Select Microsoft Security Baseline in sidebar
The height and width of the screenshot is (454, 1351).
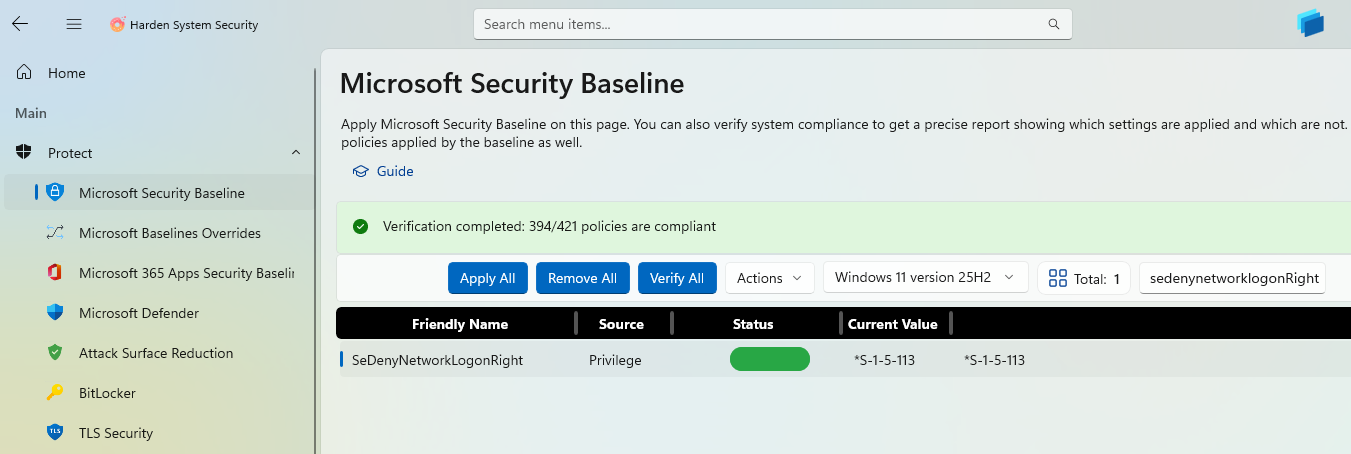pos(158,193)
